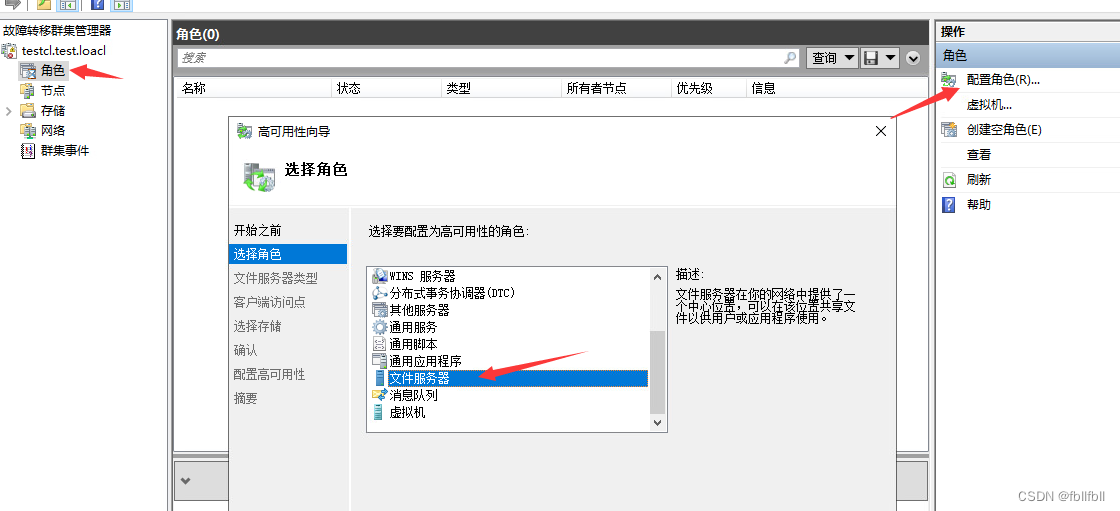
Task: Select 通用脚本 role icon
Action: (x=380, y=344)
